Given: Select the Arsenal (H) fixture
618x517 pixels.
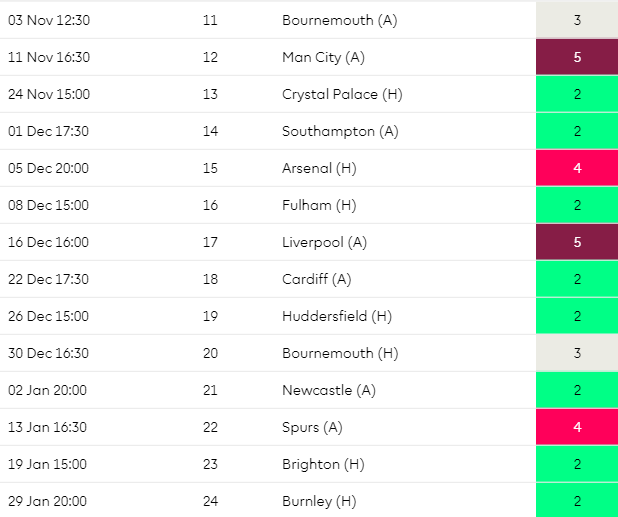Looking at the screenshot, I should (x=319, y=168).
